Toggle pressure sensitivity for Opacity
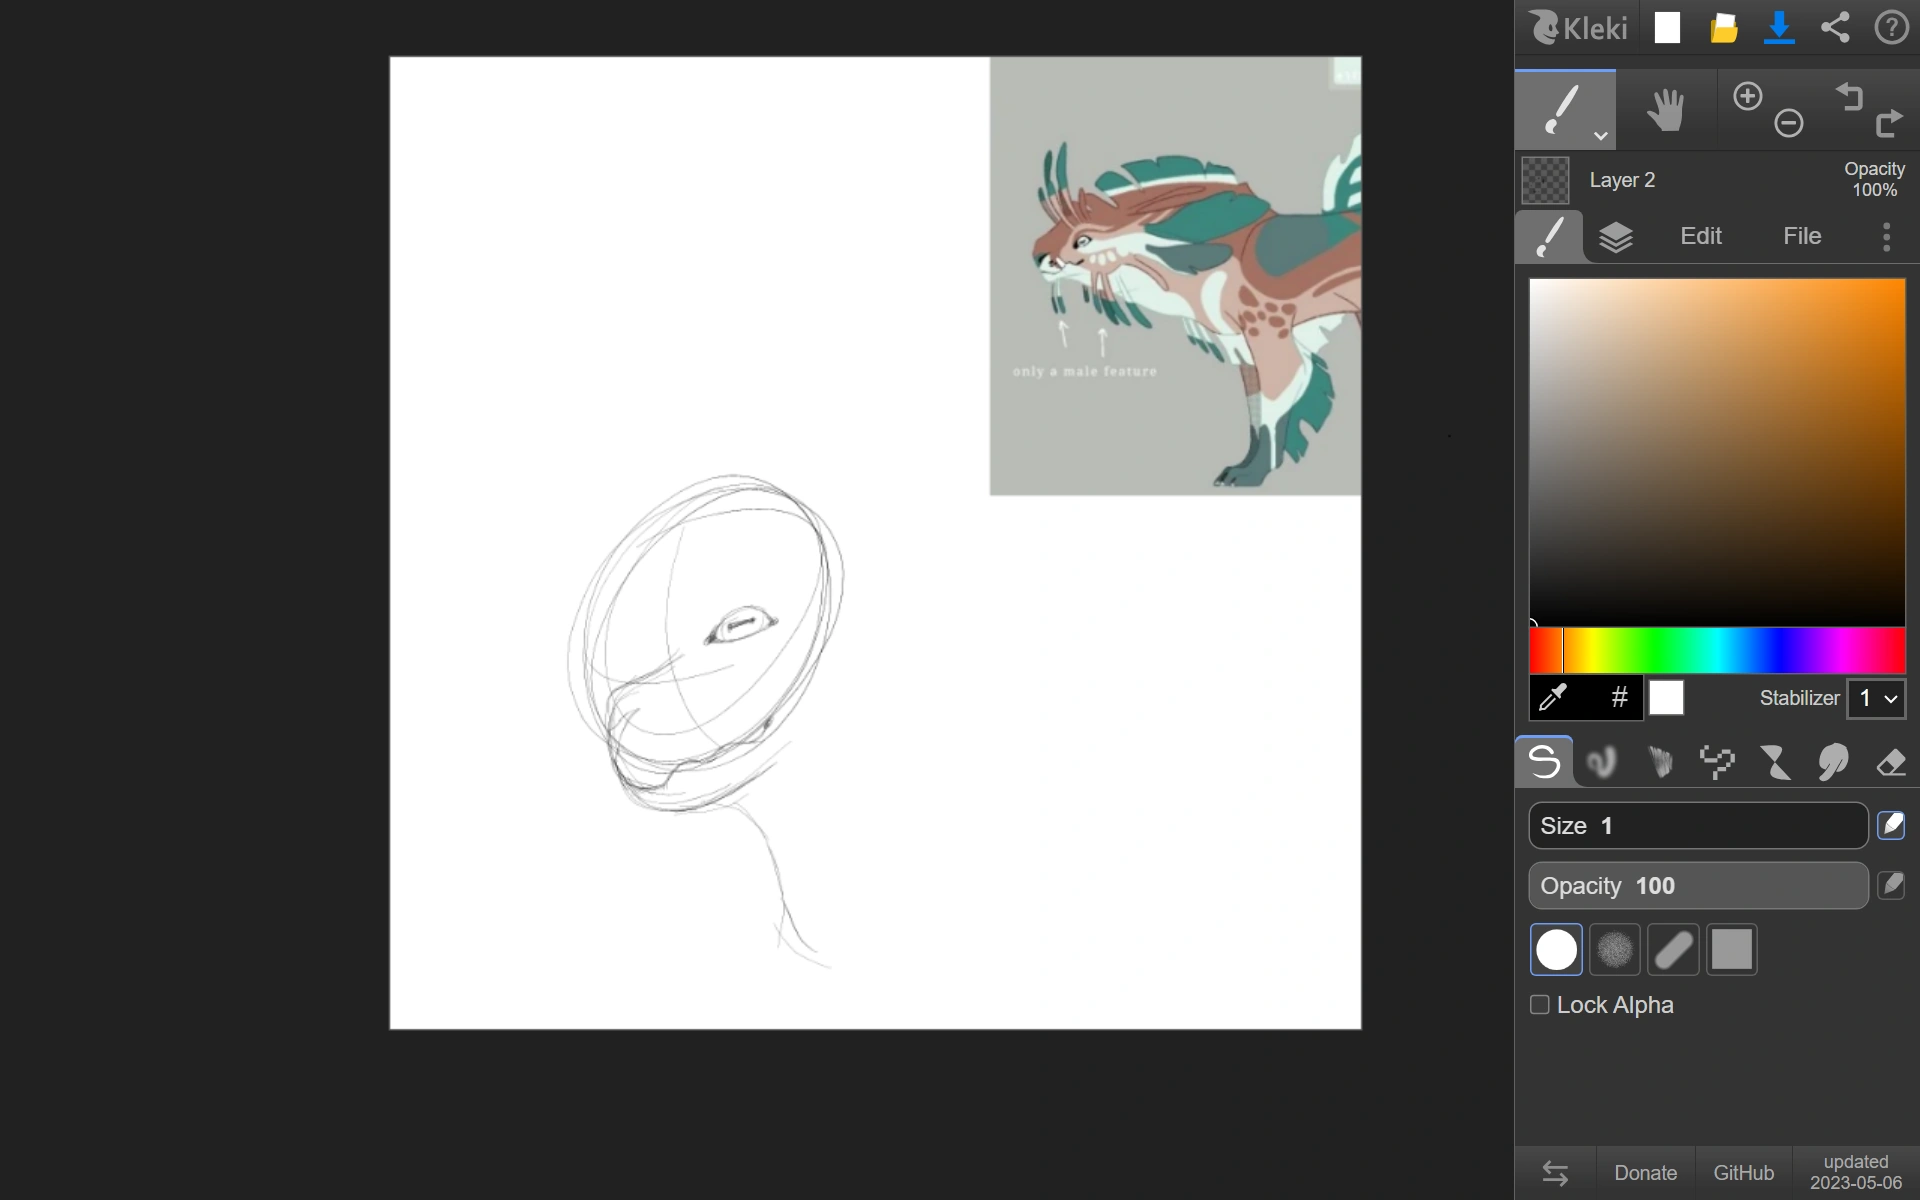The image size is (1920, 1200). pyautogui.click(x=1891, y=885)
